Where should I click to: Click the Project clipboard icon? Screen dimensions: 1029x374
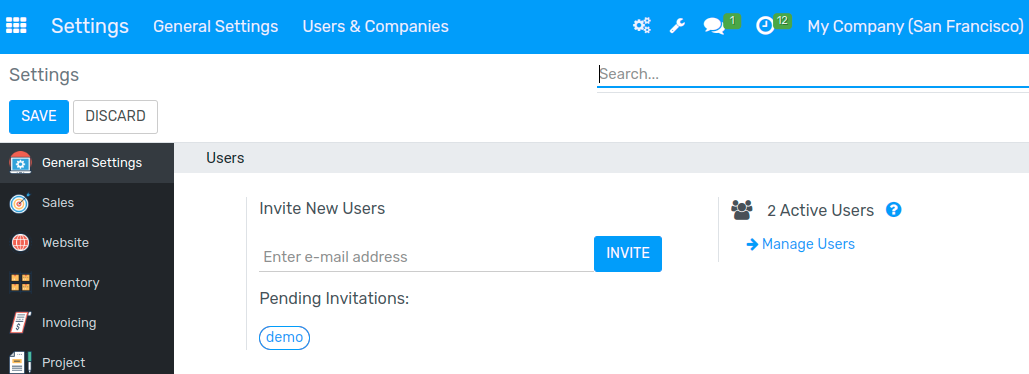tap(20, 362)
